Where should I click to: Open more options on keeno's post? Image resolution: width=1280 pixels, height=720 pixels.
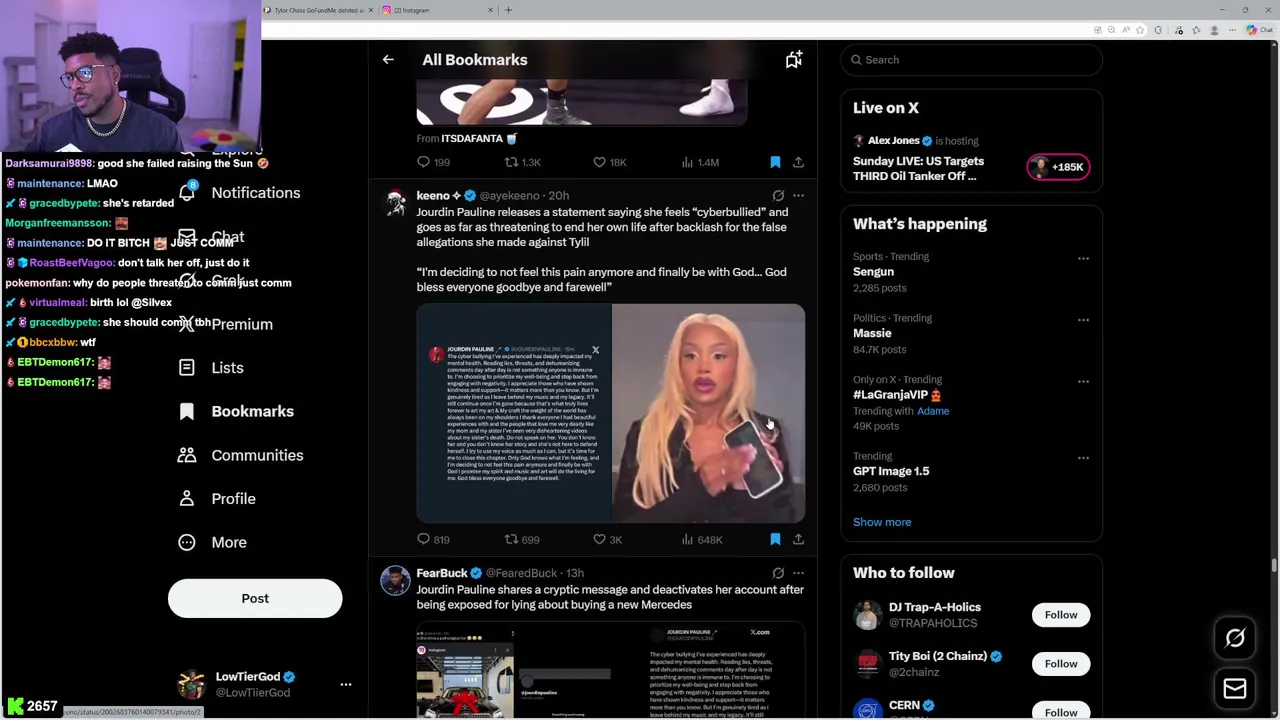(x=798, y=196)
